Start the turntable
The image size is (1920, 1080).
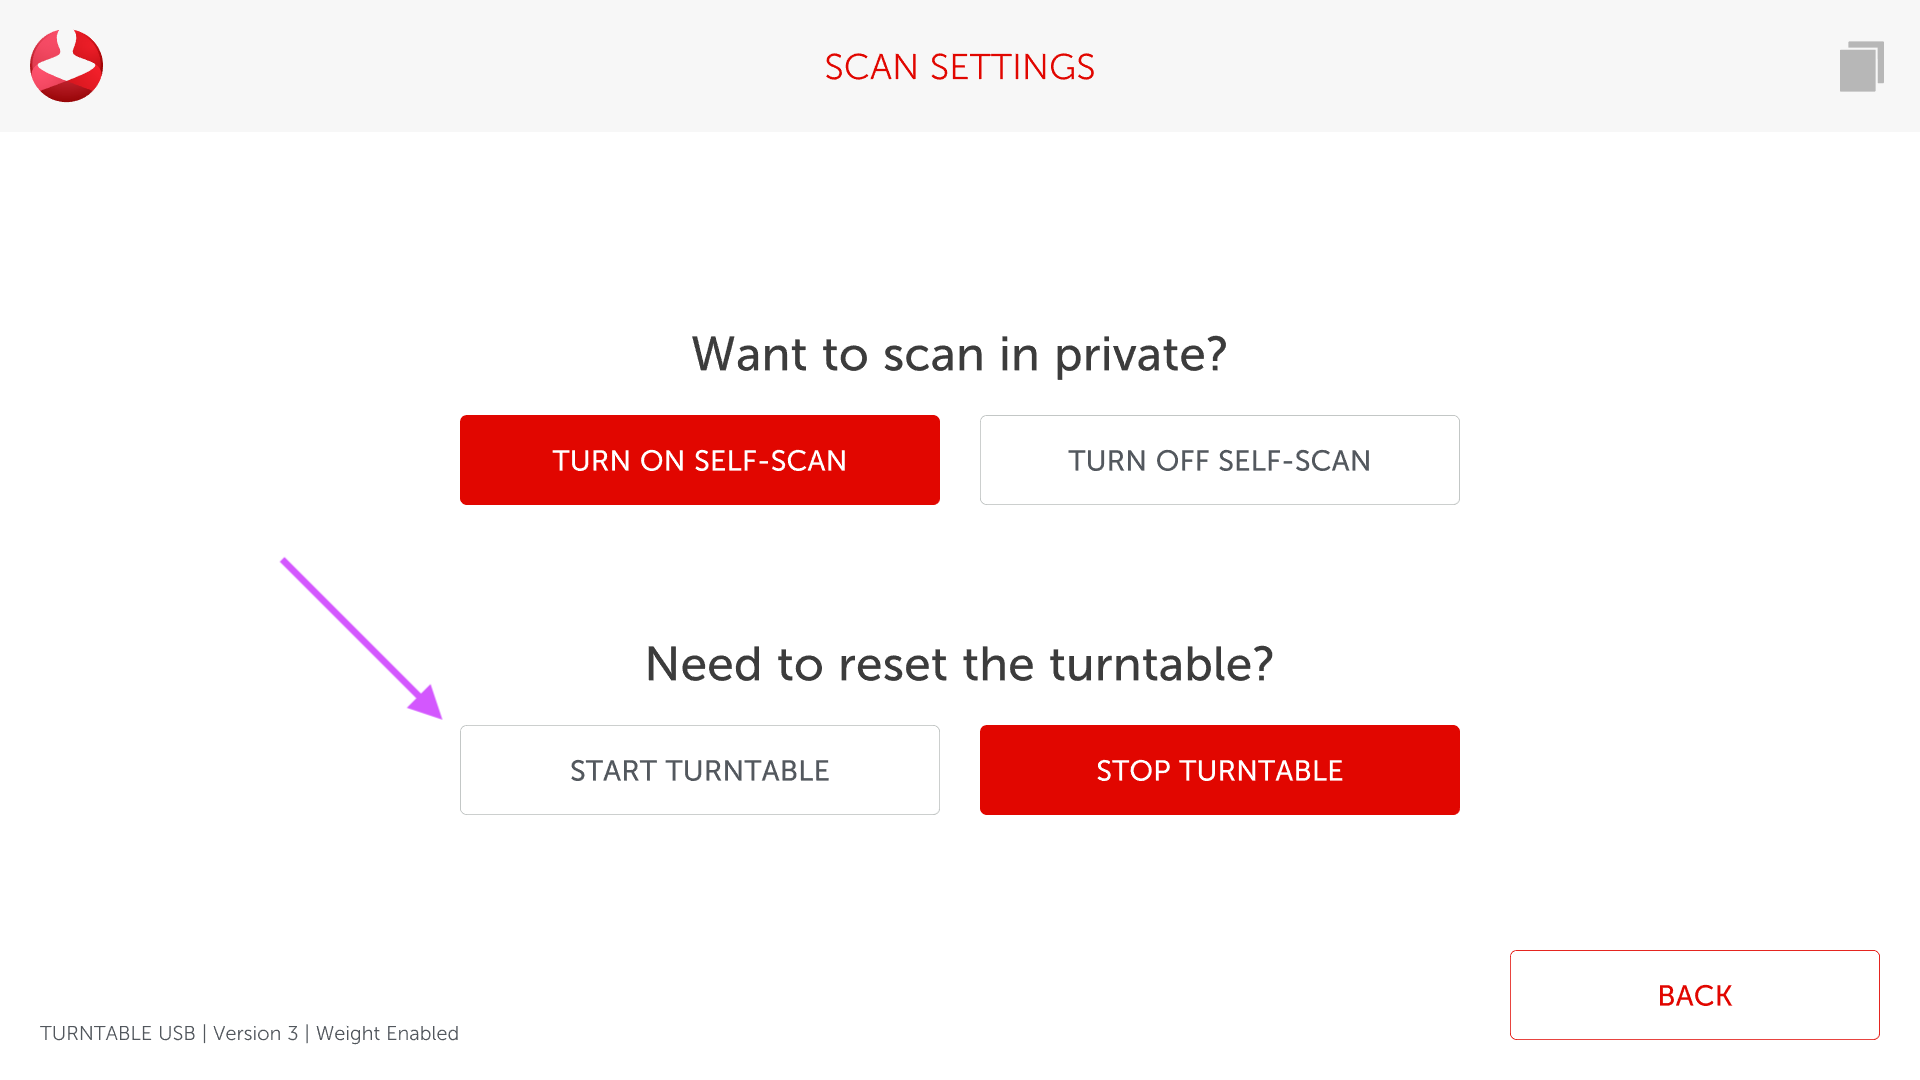click(699, 770)
